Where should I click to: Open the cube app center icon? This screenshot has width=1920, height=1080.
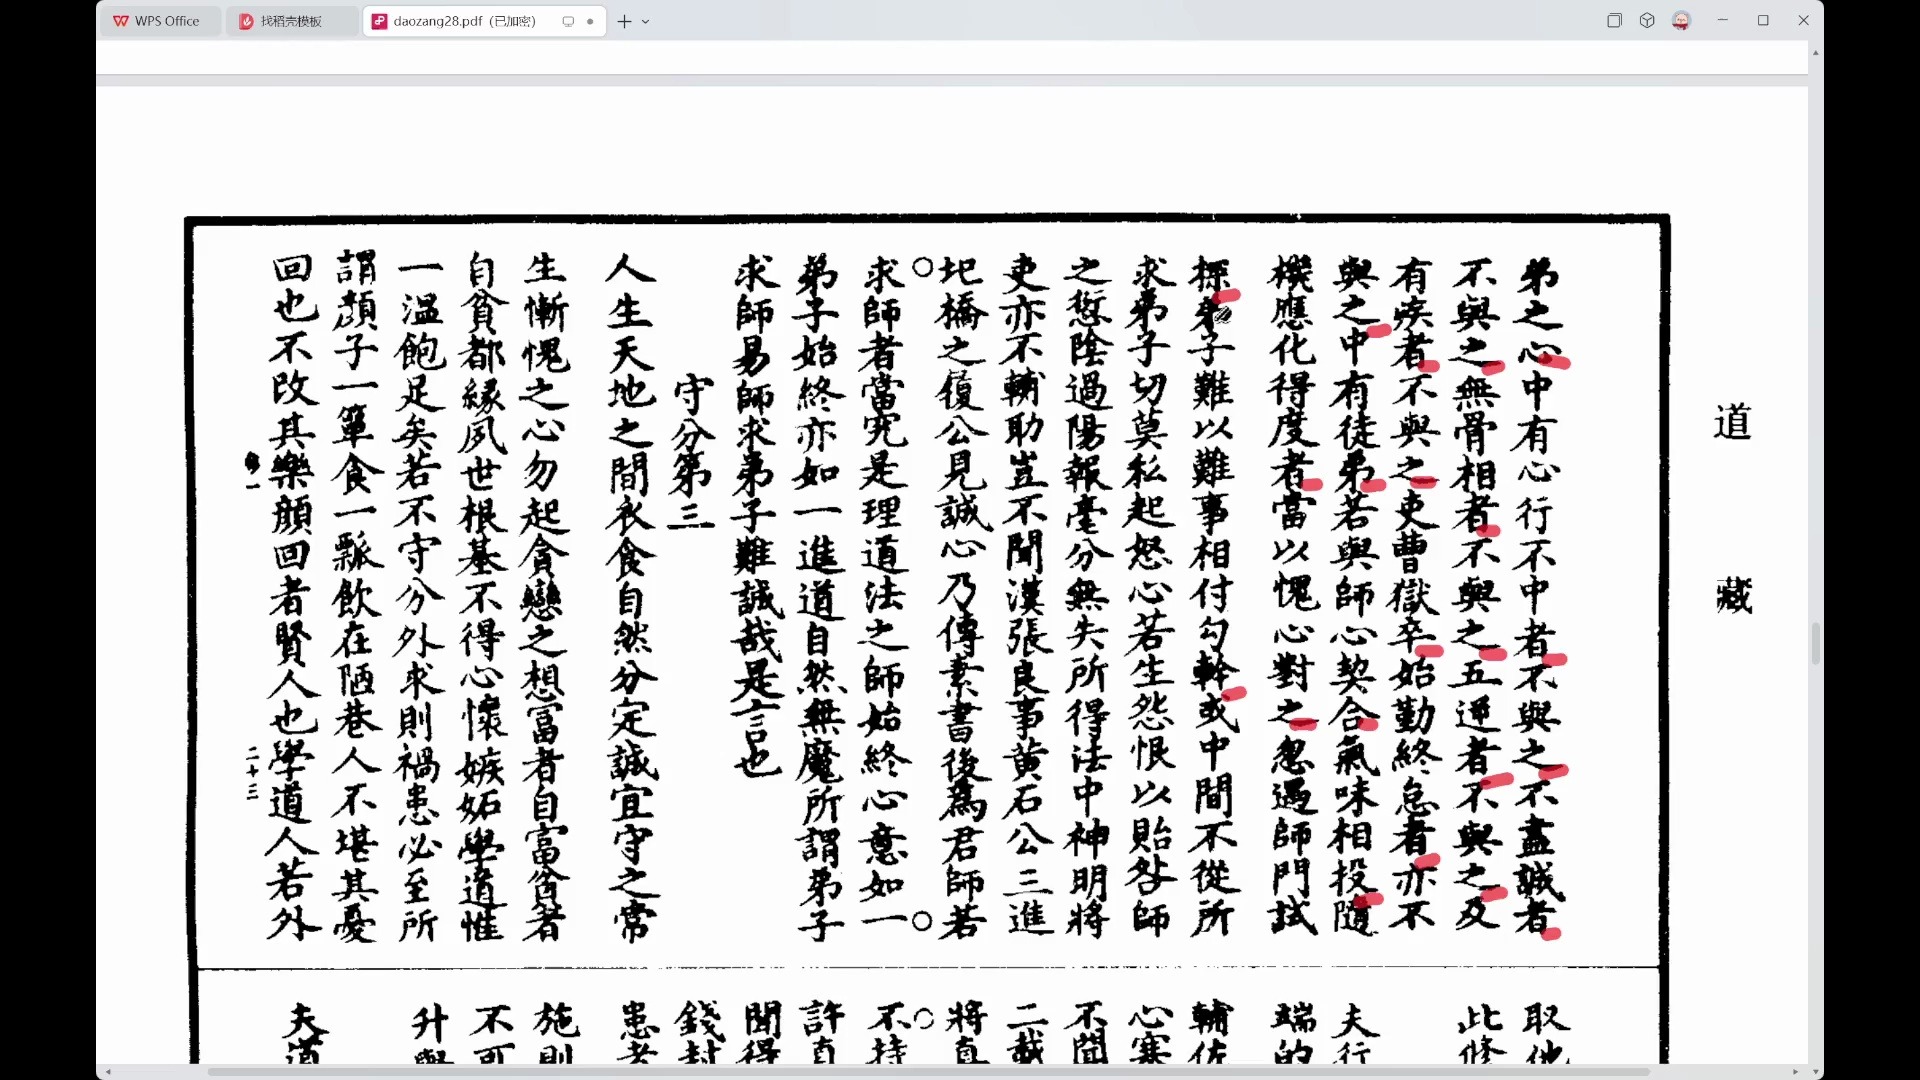pos(1647,20)
